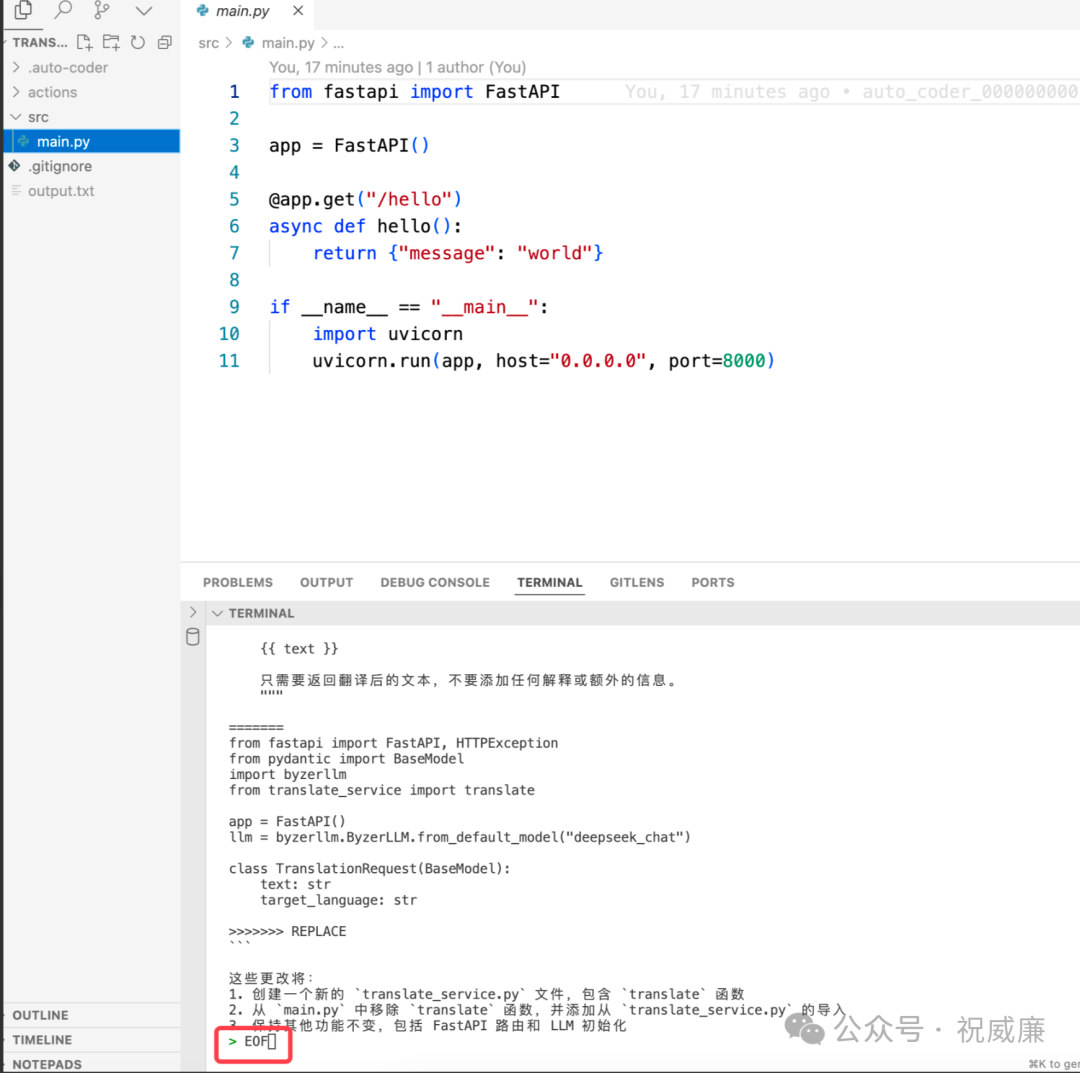The image size is (1080, 1073).
Task: Click terminal text 'target_language: str'
Action: point(338,900)
